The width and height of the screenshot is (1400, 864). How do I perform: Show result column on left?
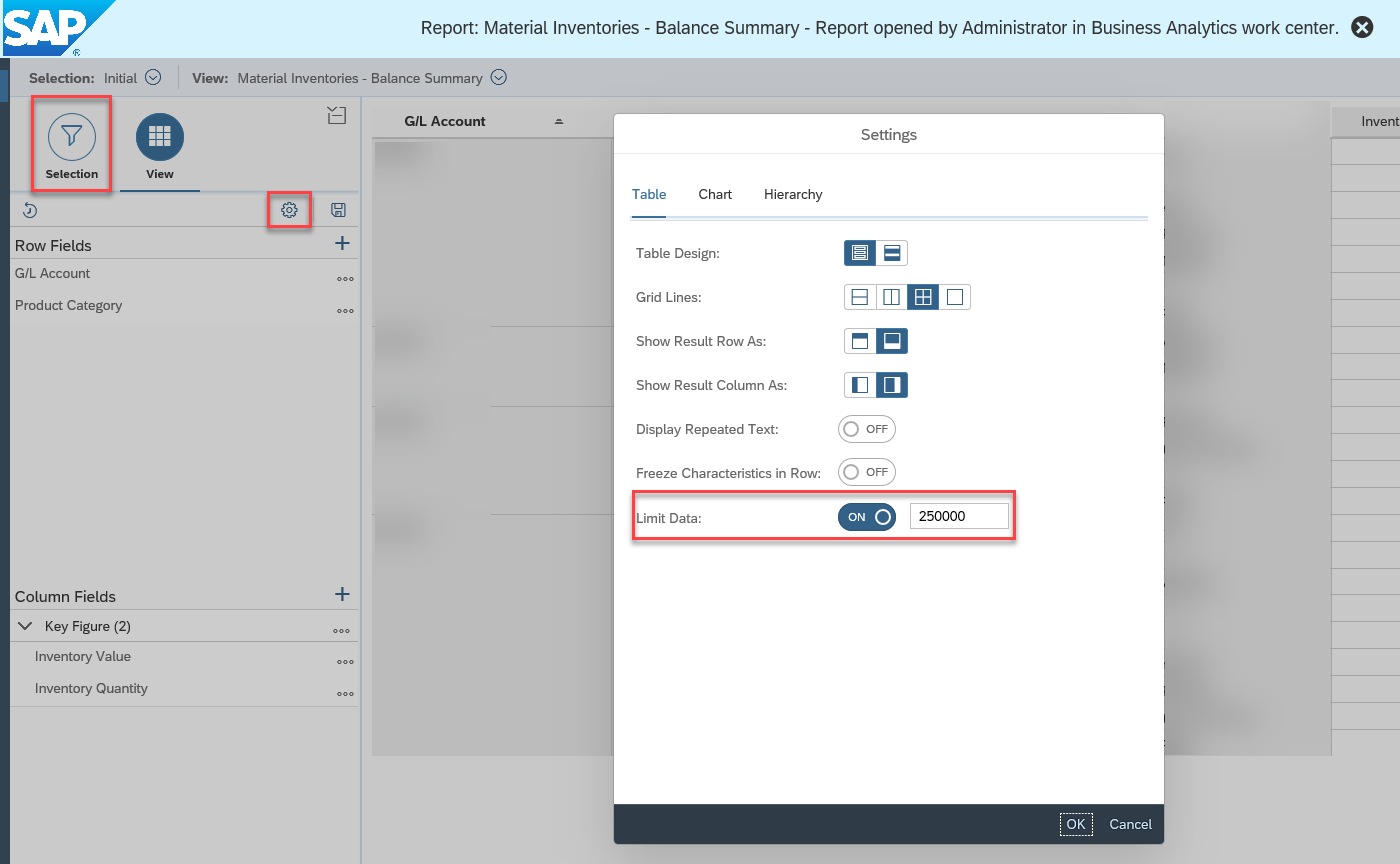point(860,385)
